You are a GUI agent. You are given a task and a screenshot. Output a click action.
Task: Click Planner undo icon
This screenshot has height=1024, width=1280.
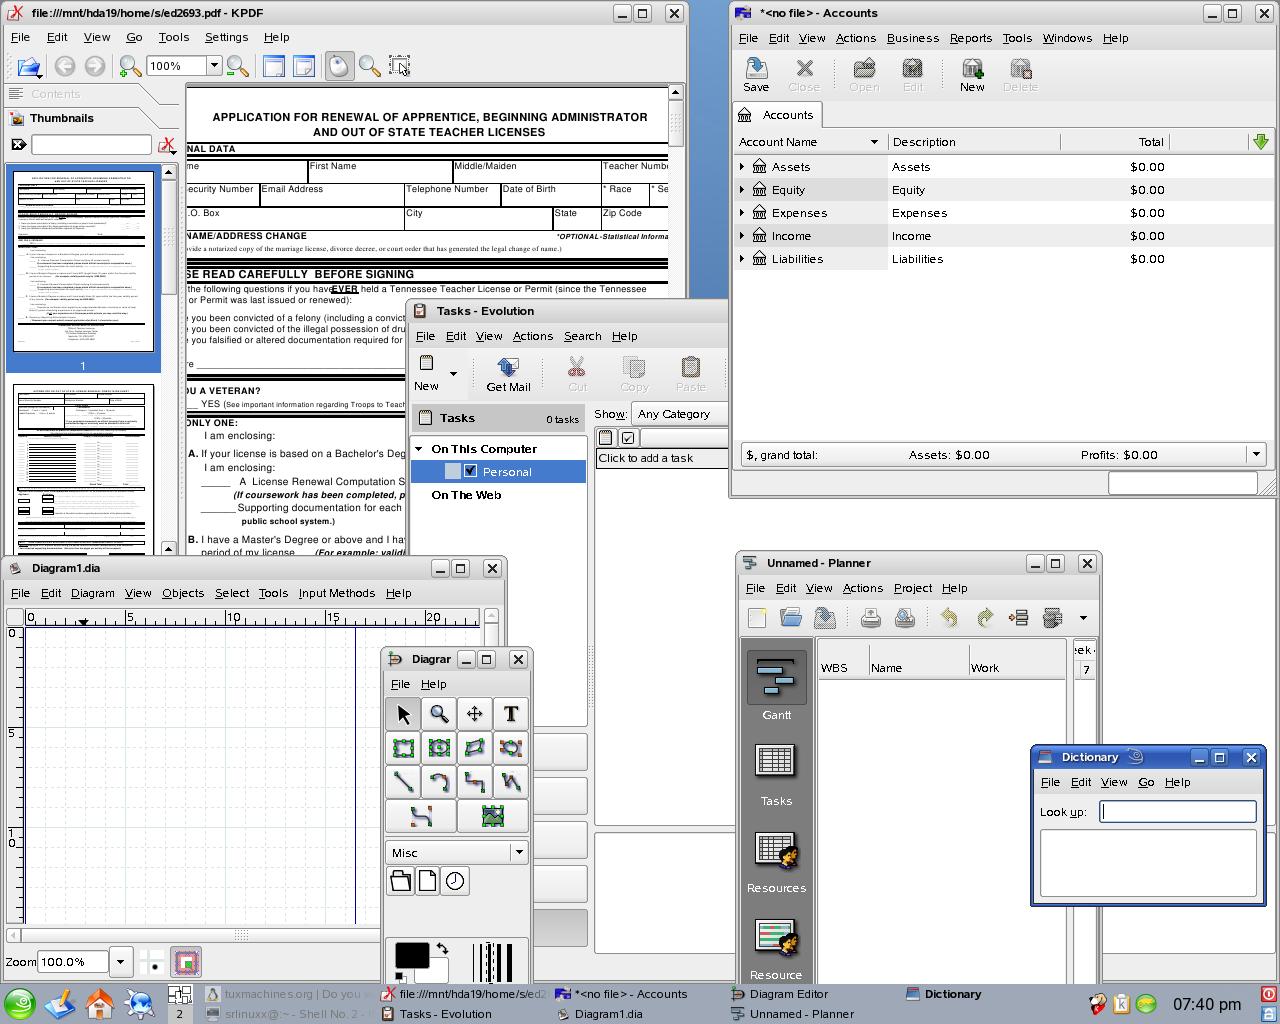[949, 618]
